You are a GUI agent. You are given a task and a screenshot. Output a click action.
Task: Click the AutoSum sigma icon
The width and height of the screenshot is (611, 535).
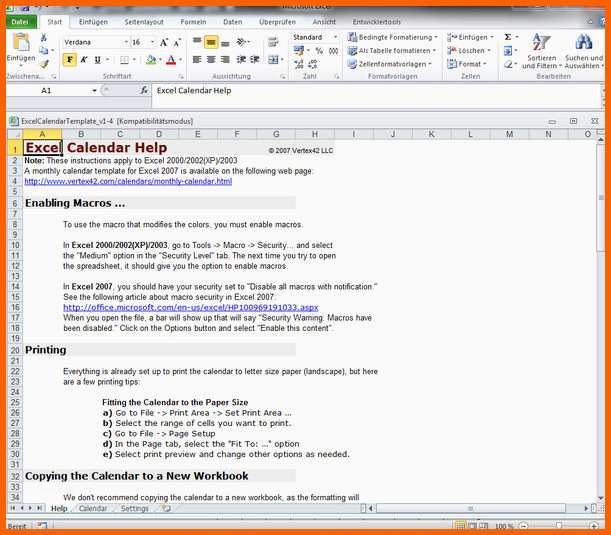[508, 37]
